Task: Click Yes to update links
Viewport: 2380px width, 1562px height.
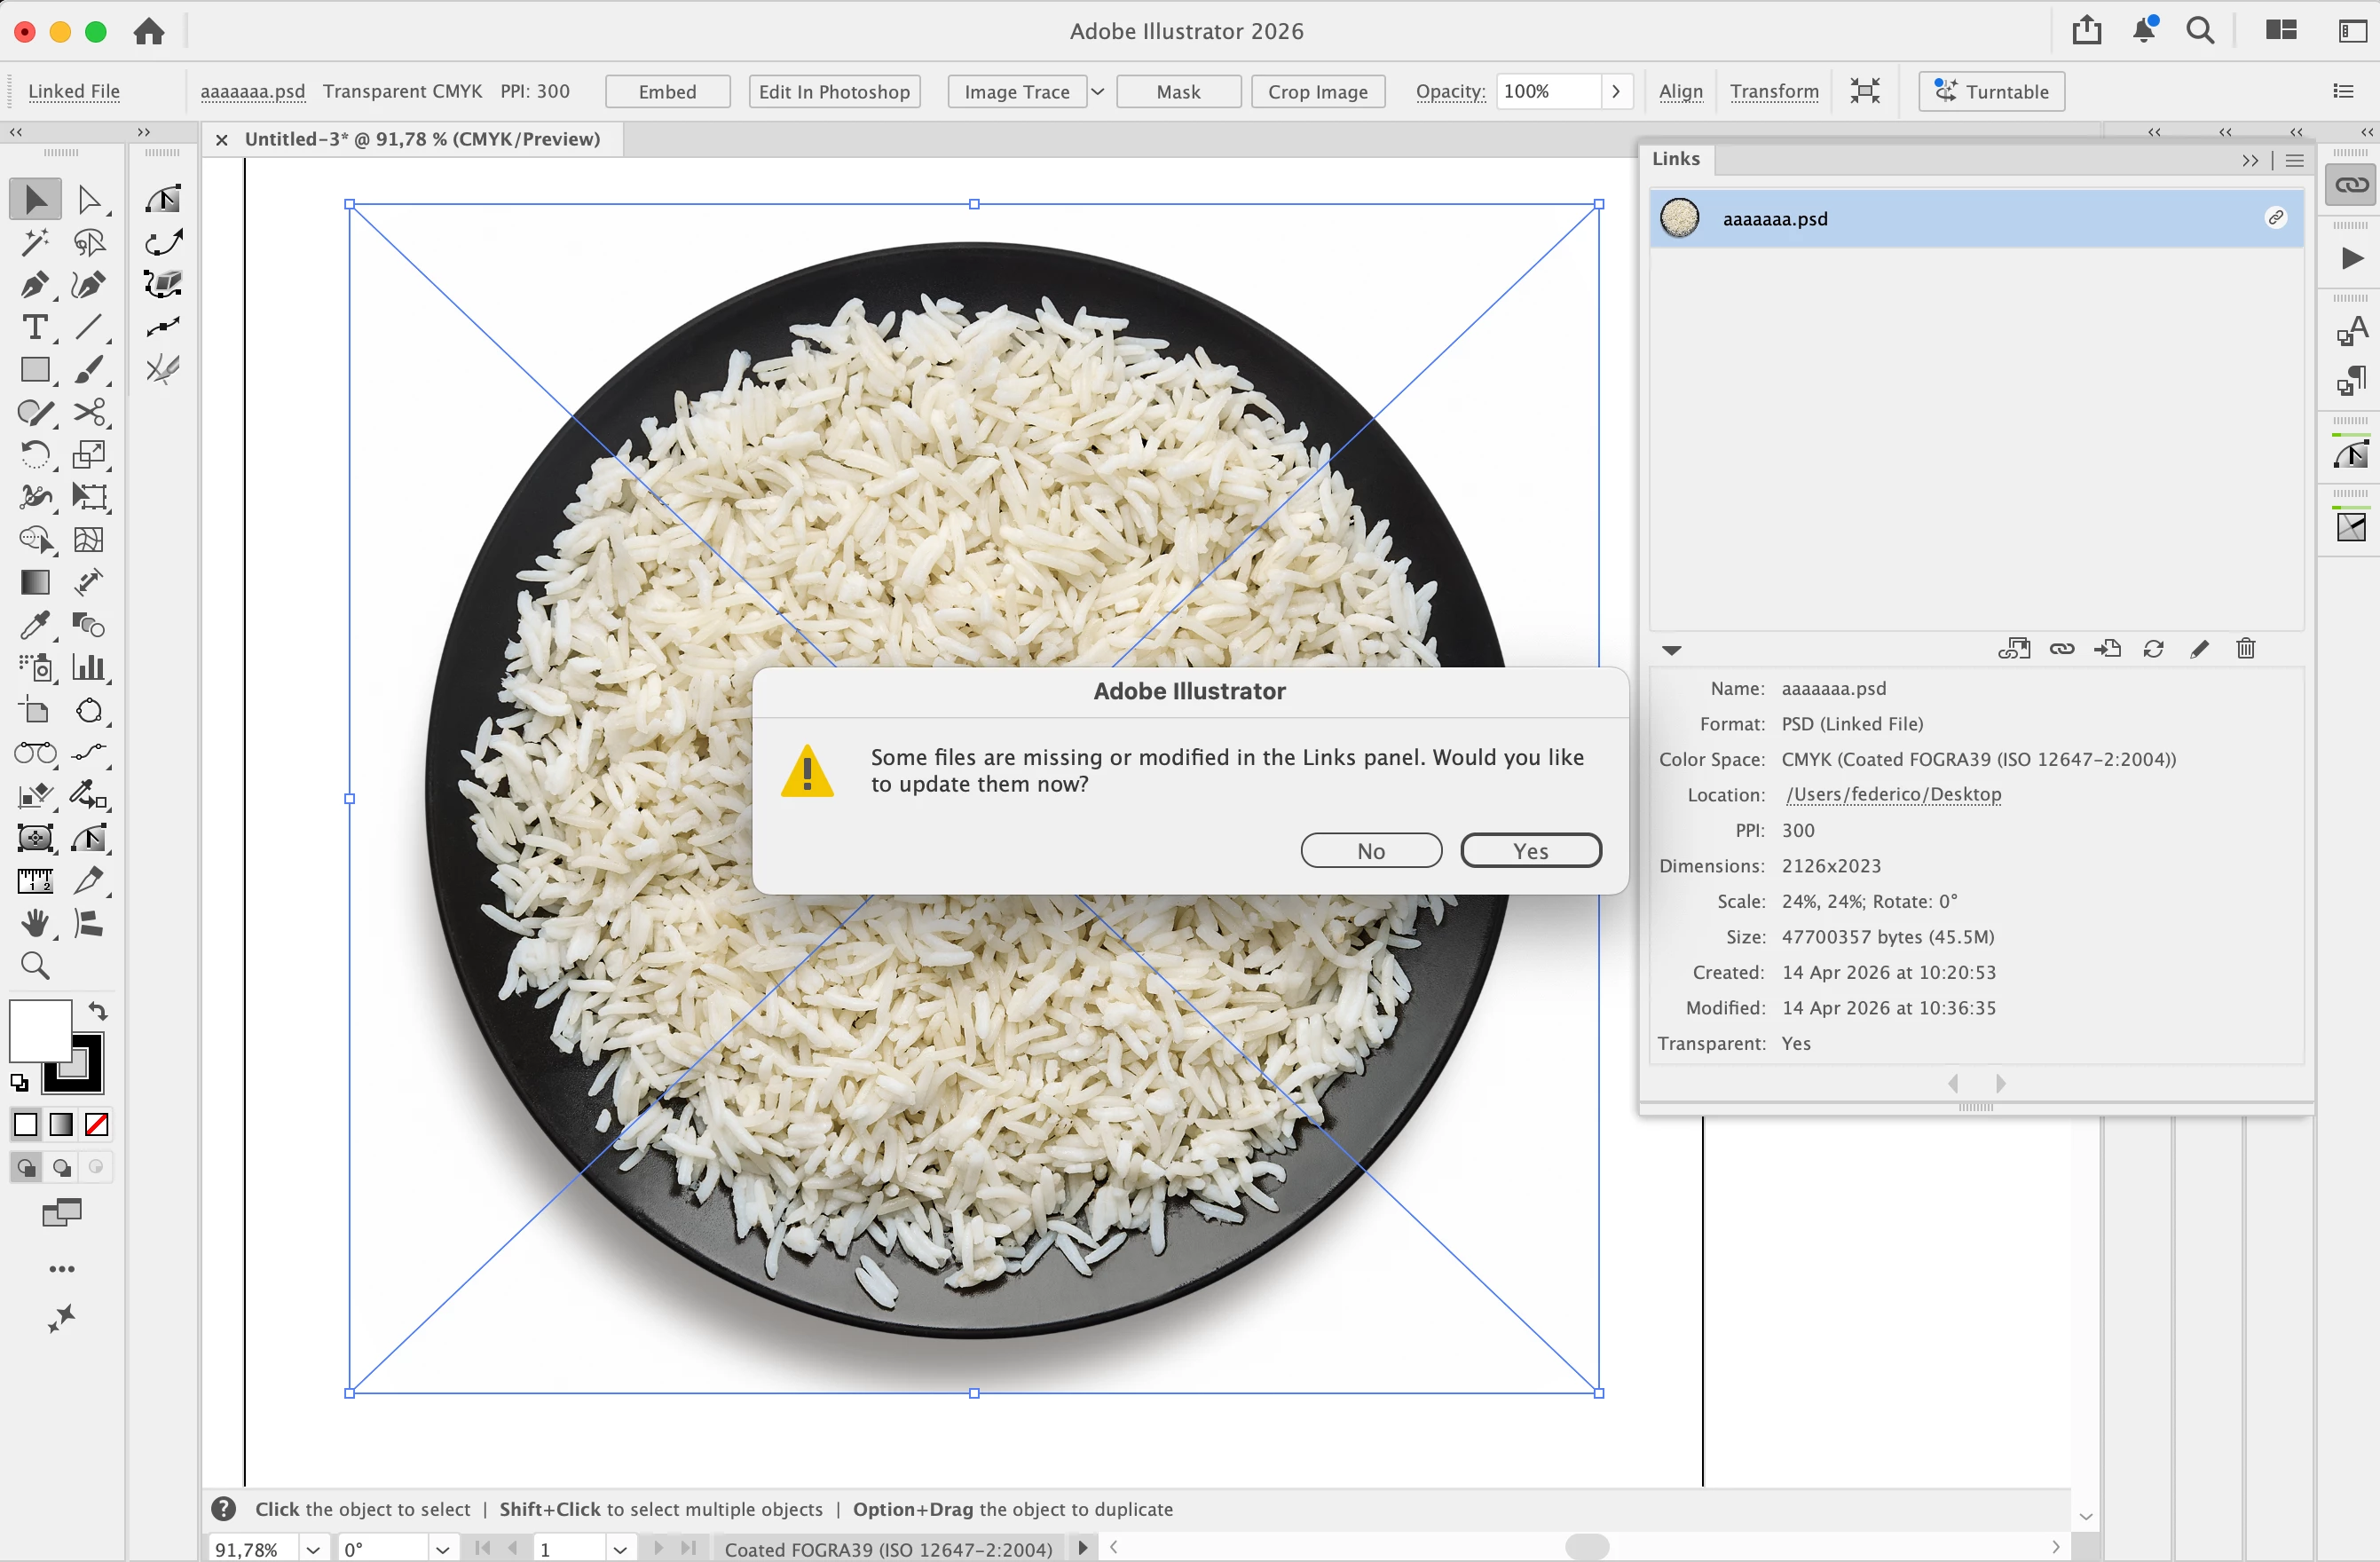Action: [x=1530, y=851]
